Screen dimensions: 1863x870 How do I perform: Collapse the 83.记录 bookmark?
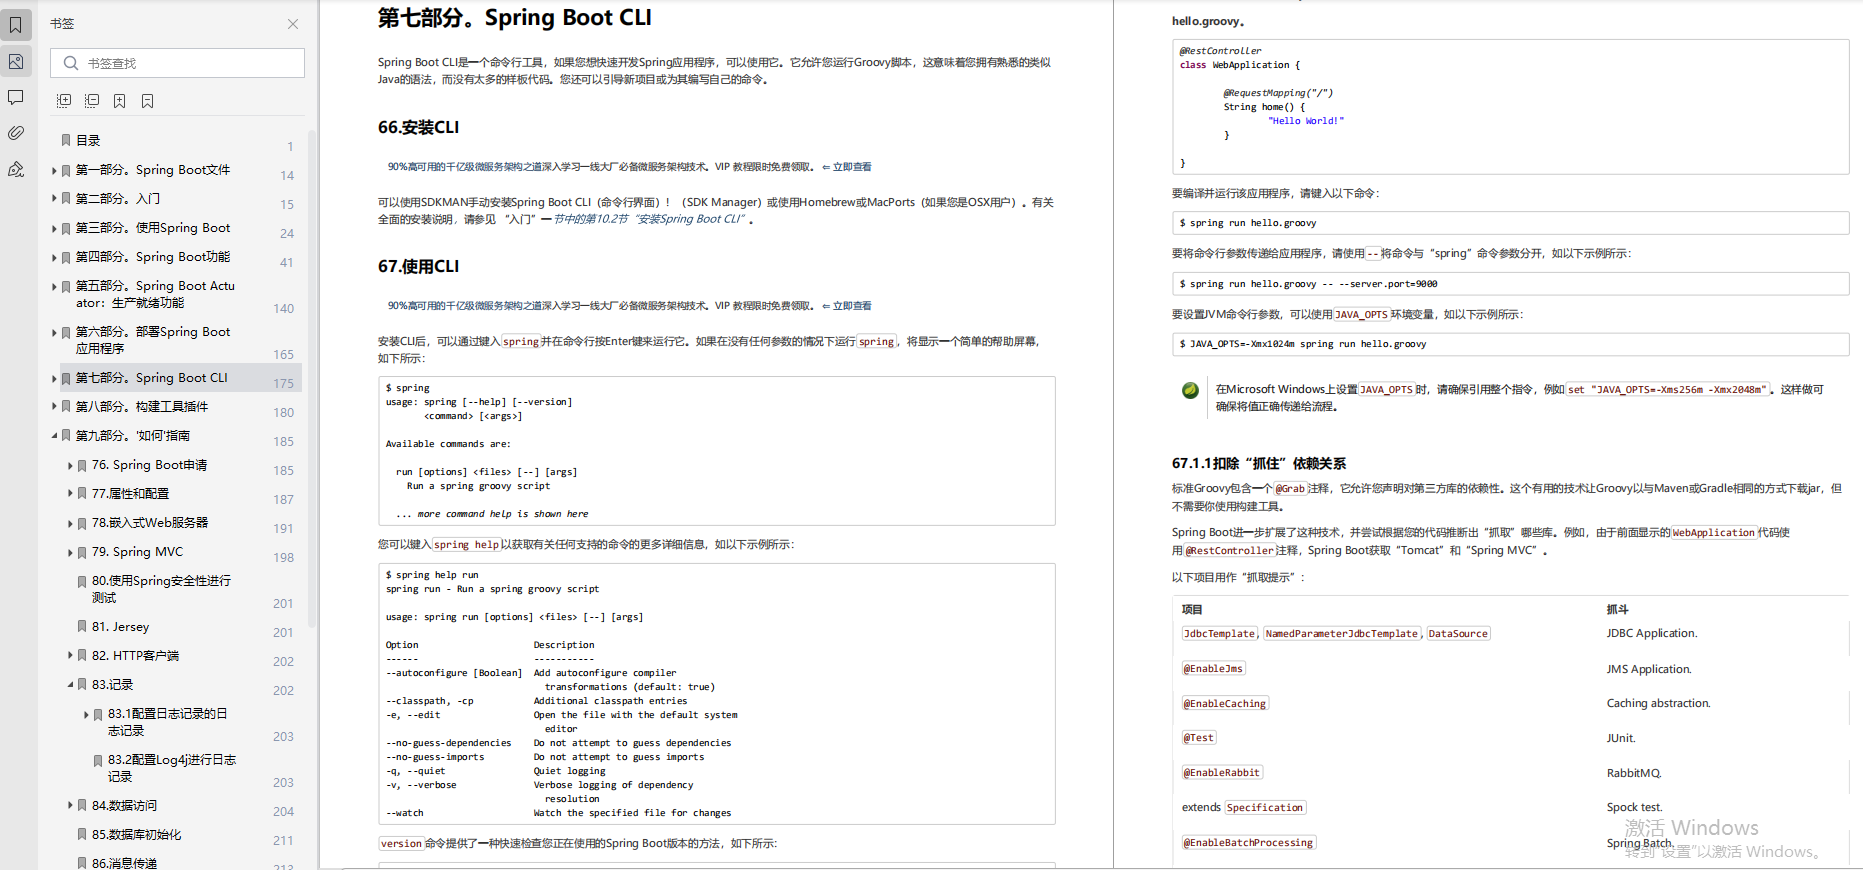pos(70,685)
